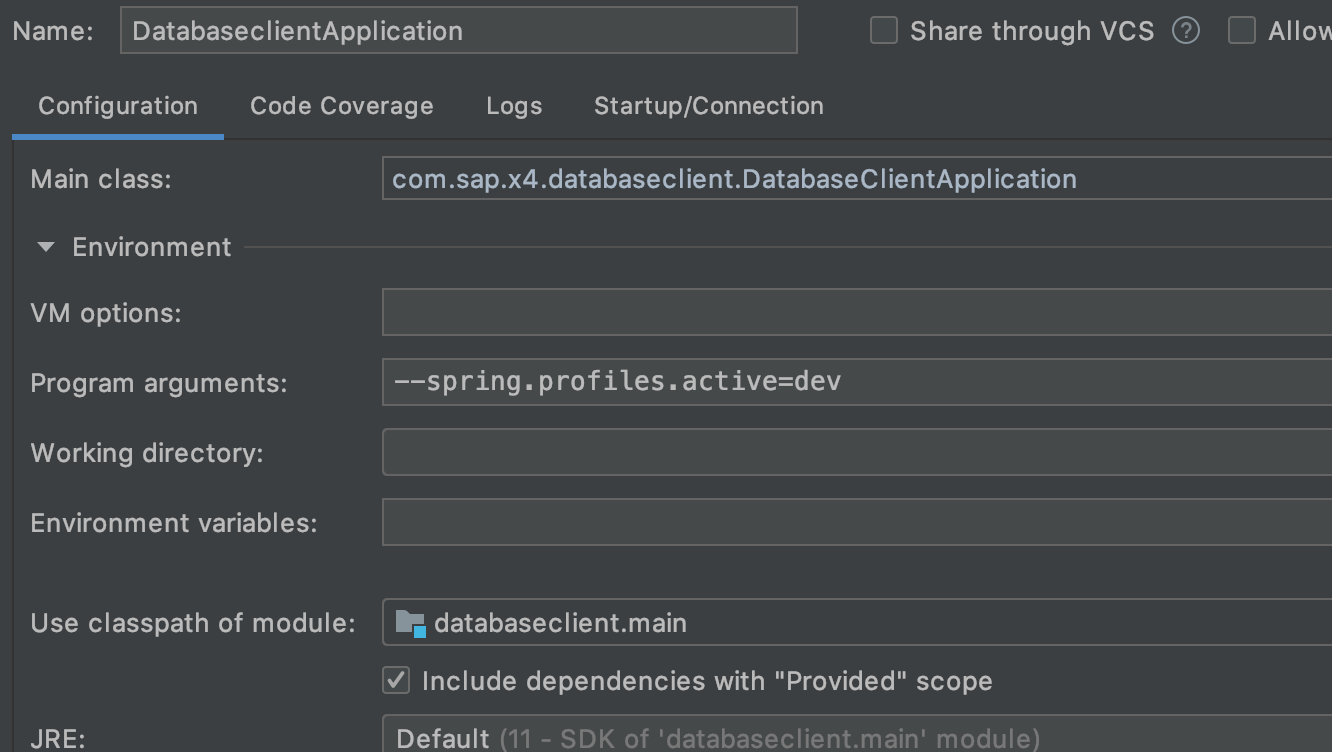Enable the Share through VCS checkbox
The image size is (1332, 752).
coord(884,30)
